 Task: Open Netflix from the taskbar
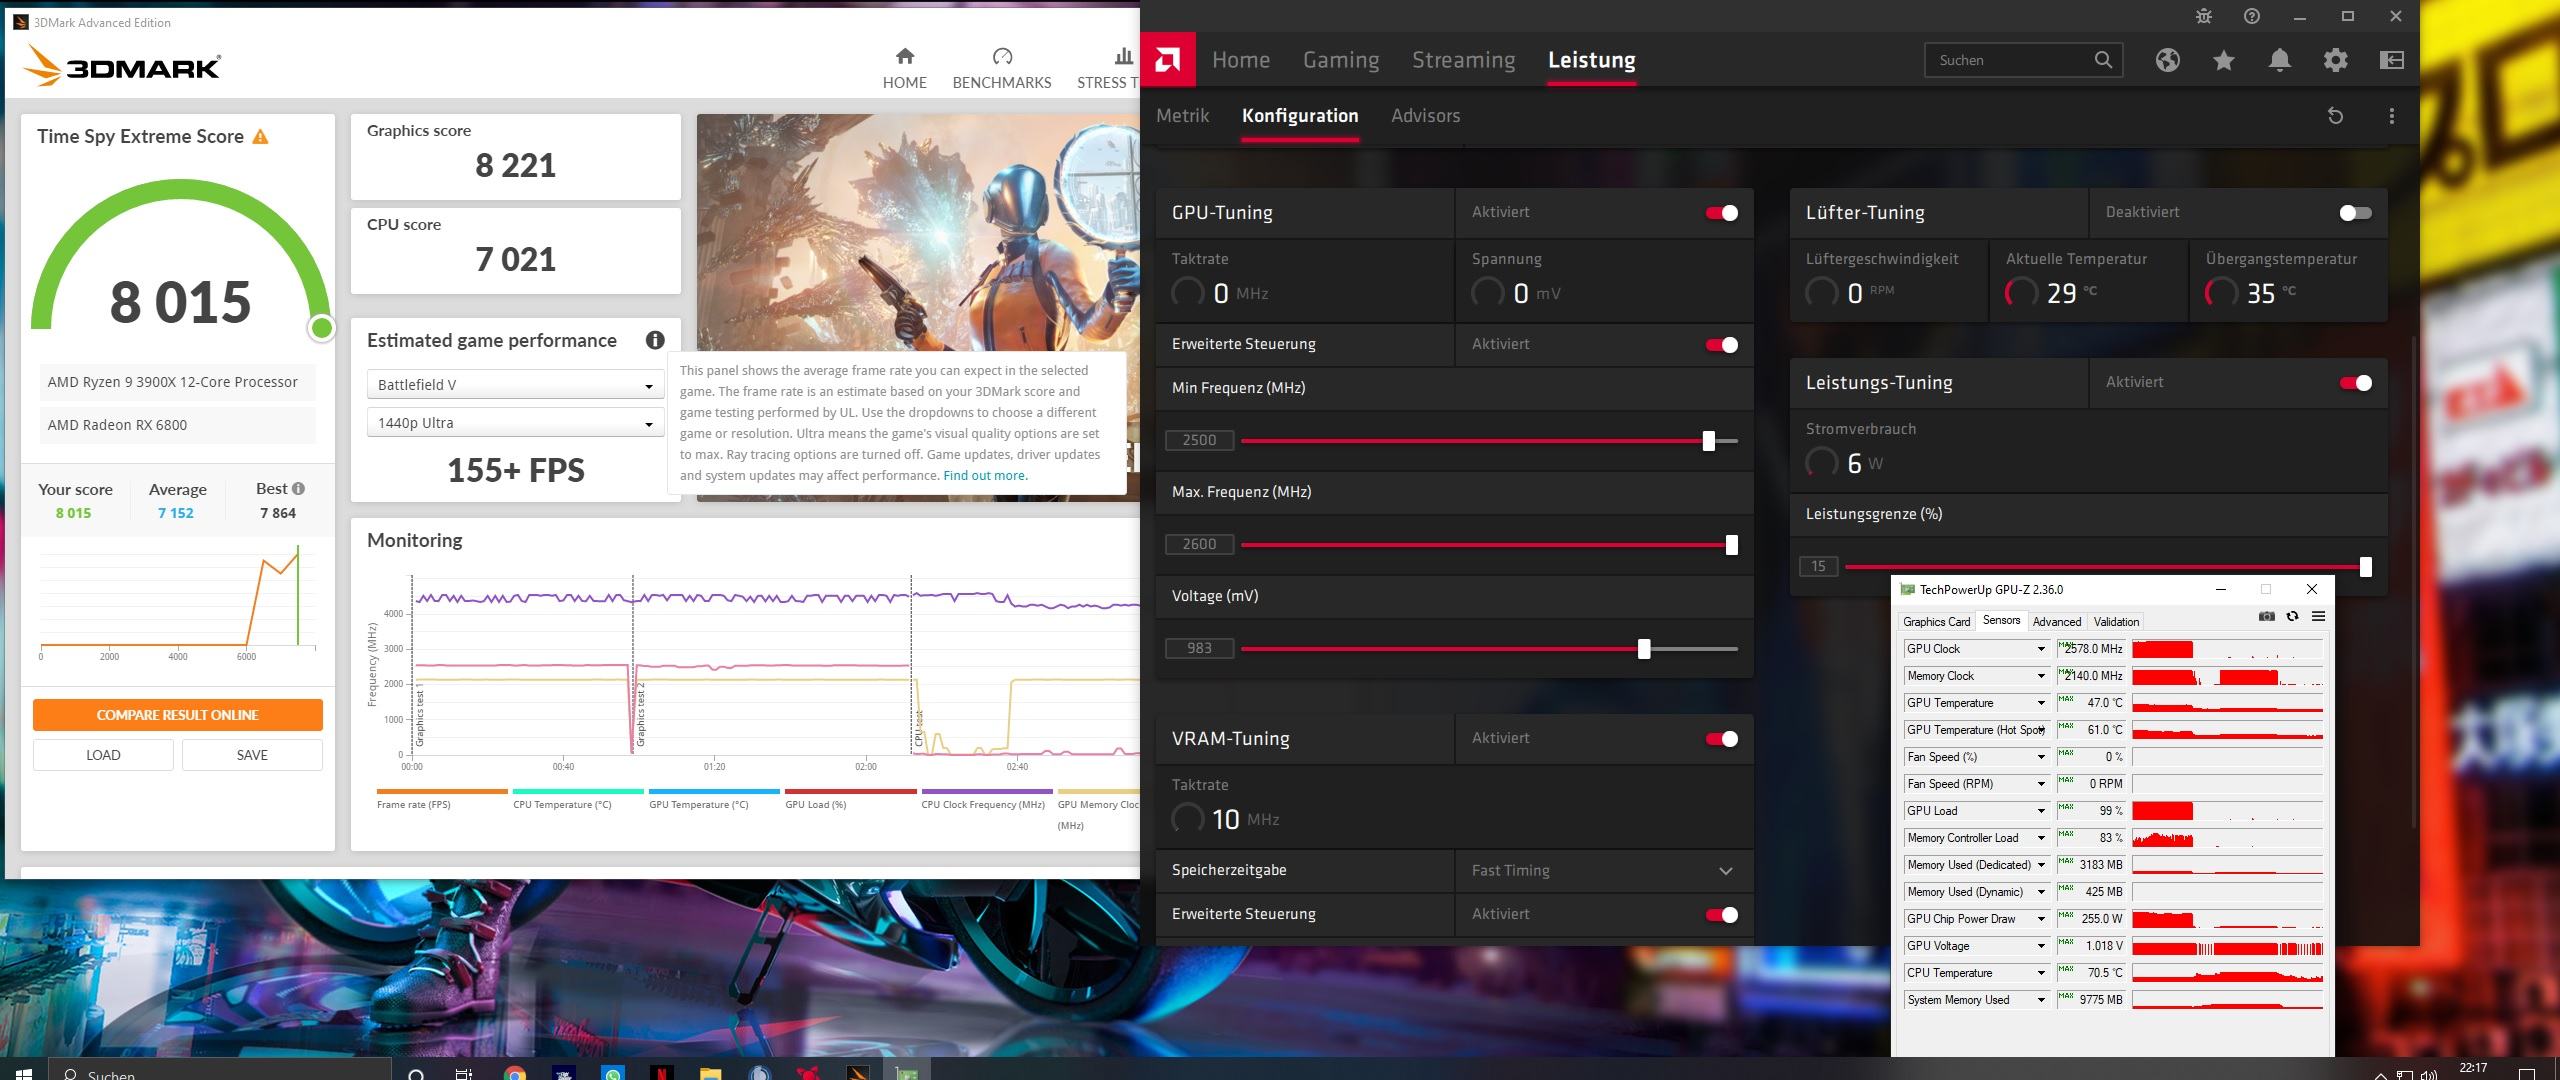[661, 1073]
